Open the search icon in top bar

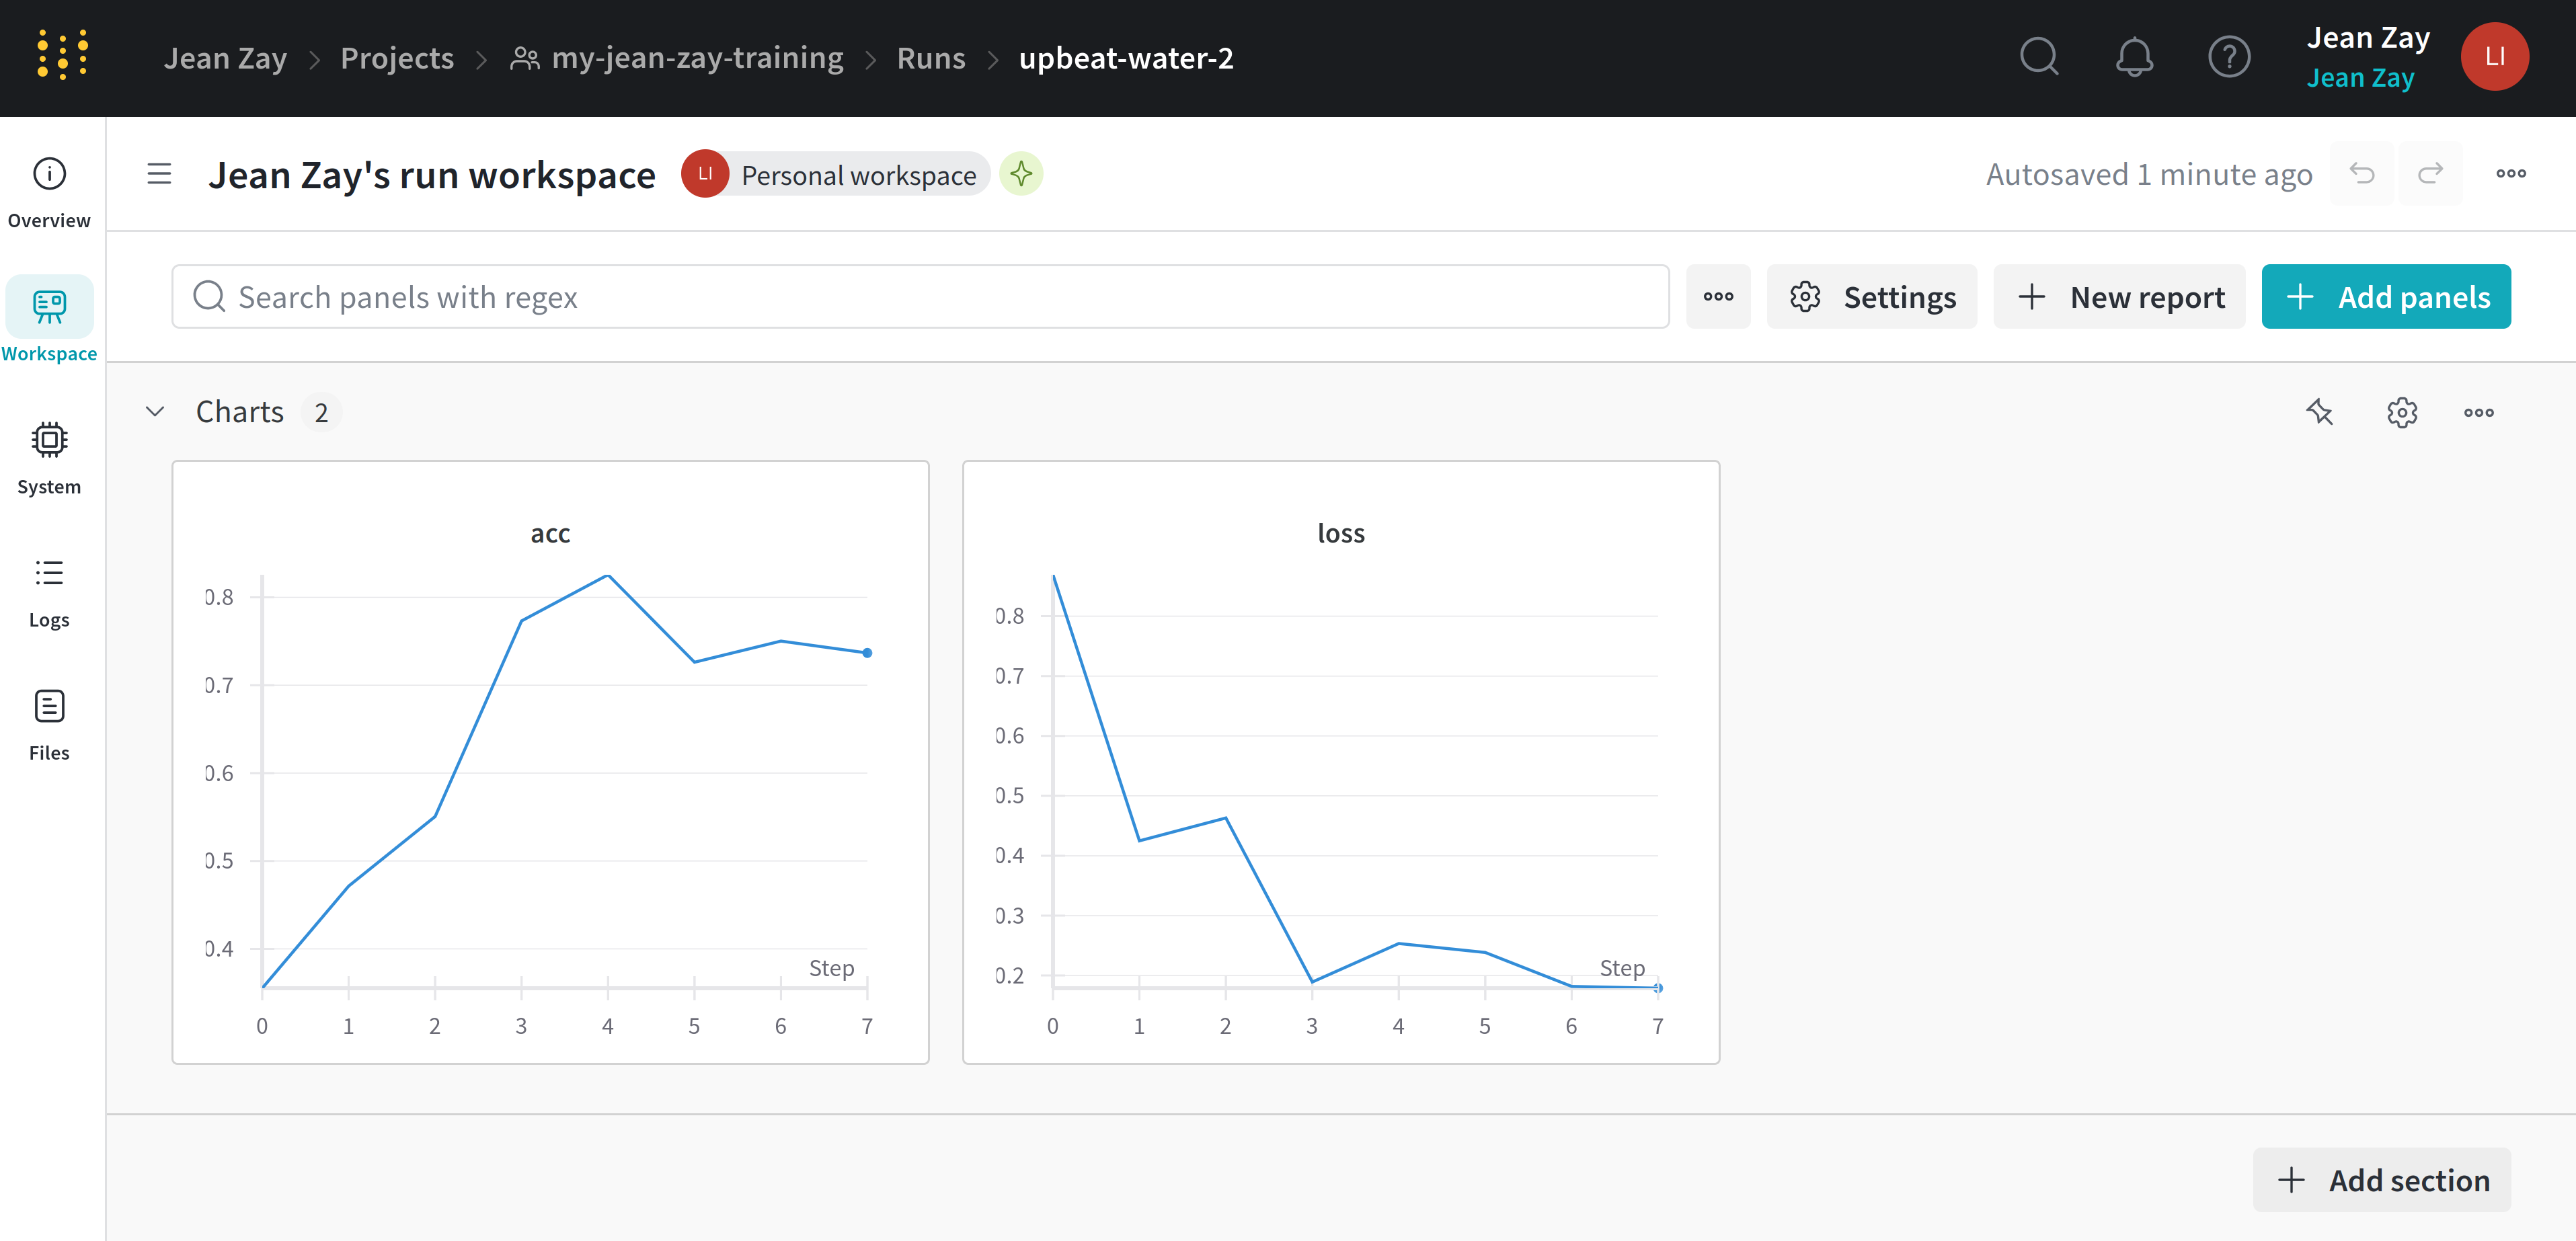(2039, 57)
